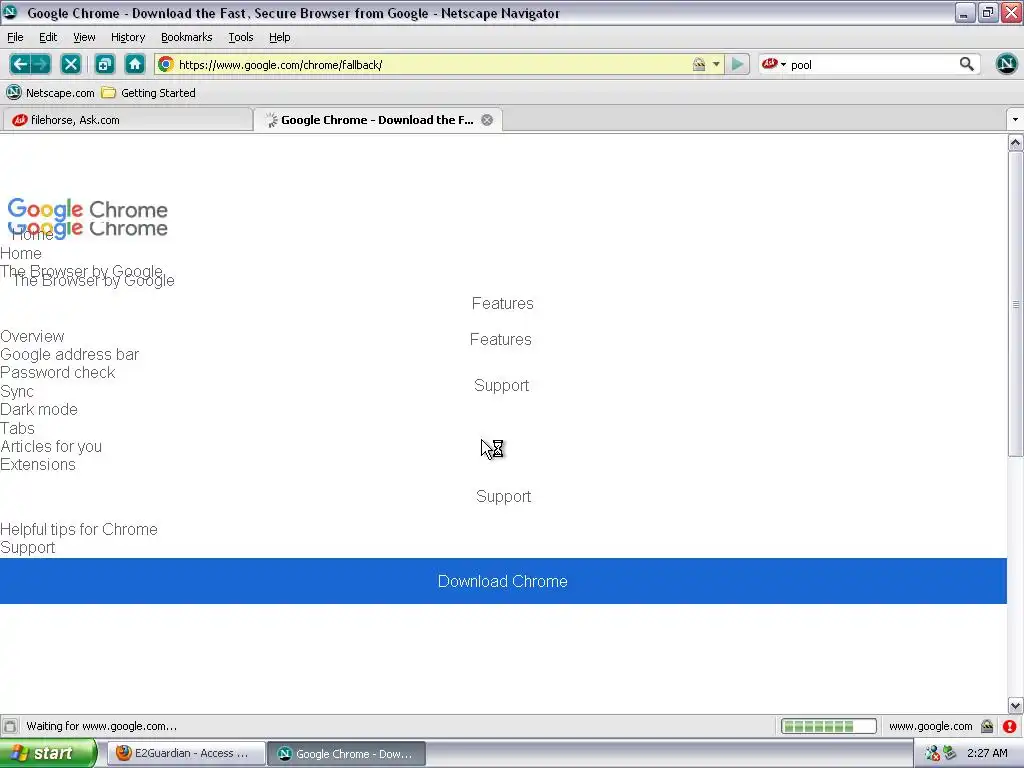
Task: Open Helpful tips for Chrome link
Action: (78, 530)
